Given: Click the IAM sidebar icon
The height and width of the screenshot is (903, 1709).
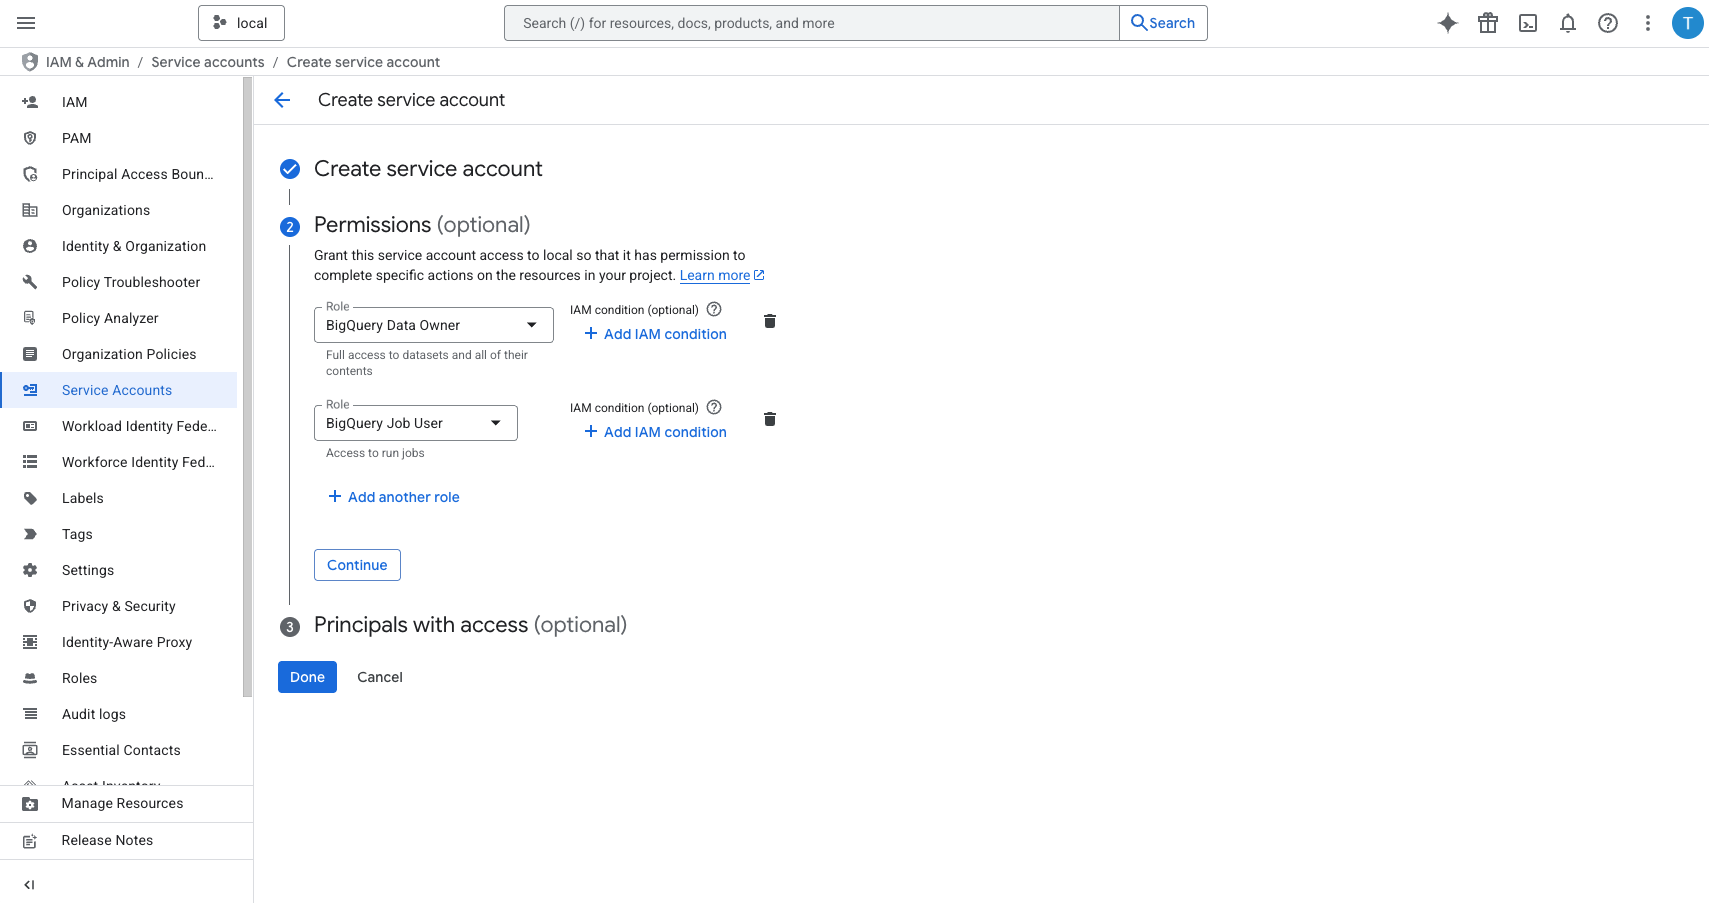Looking at the screenshot, I should point(30,102).
